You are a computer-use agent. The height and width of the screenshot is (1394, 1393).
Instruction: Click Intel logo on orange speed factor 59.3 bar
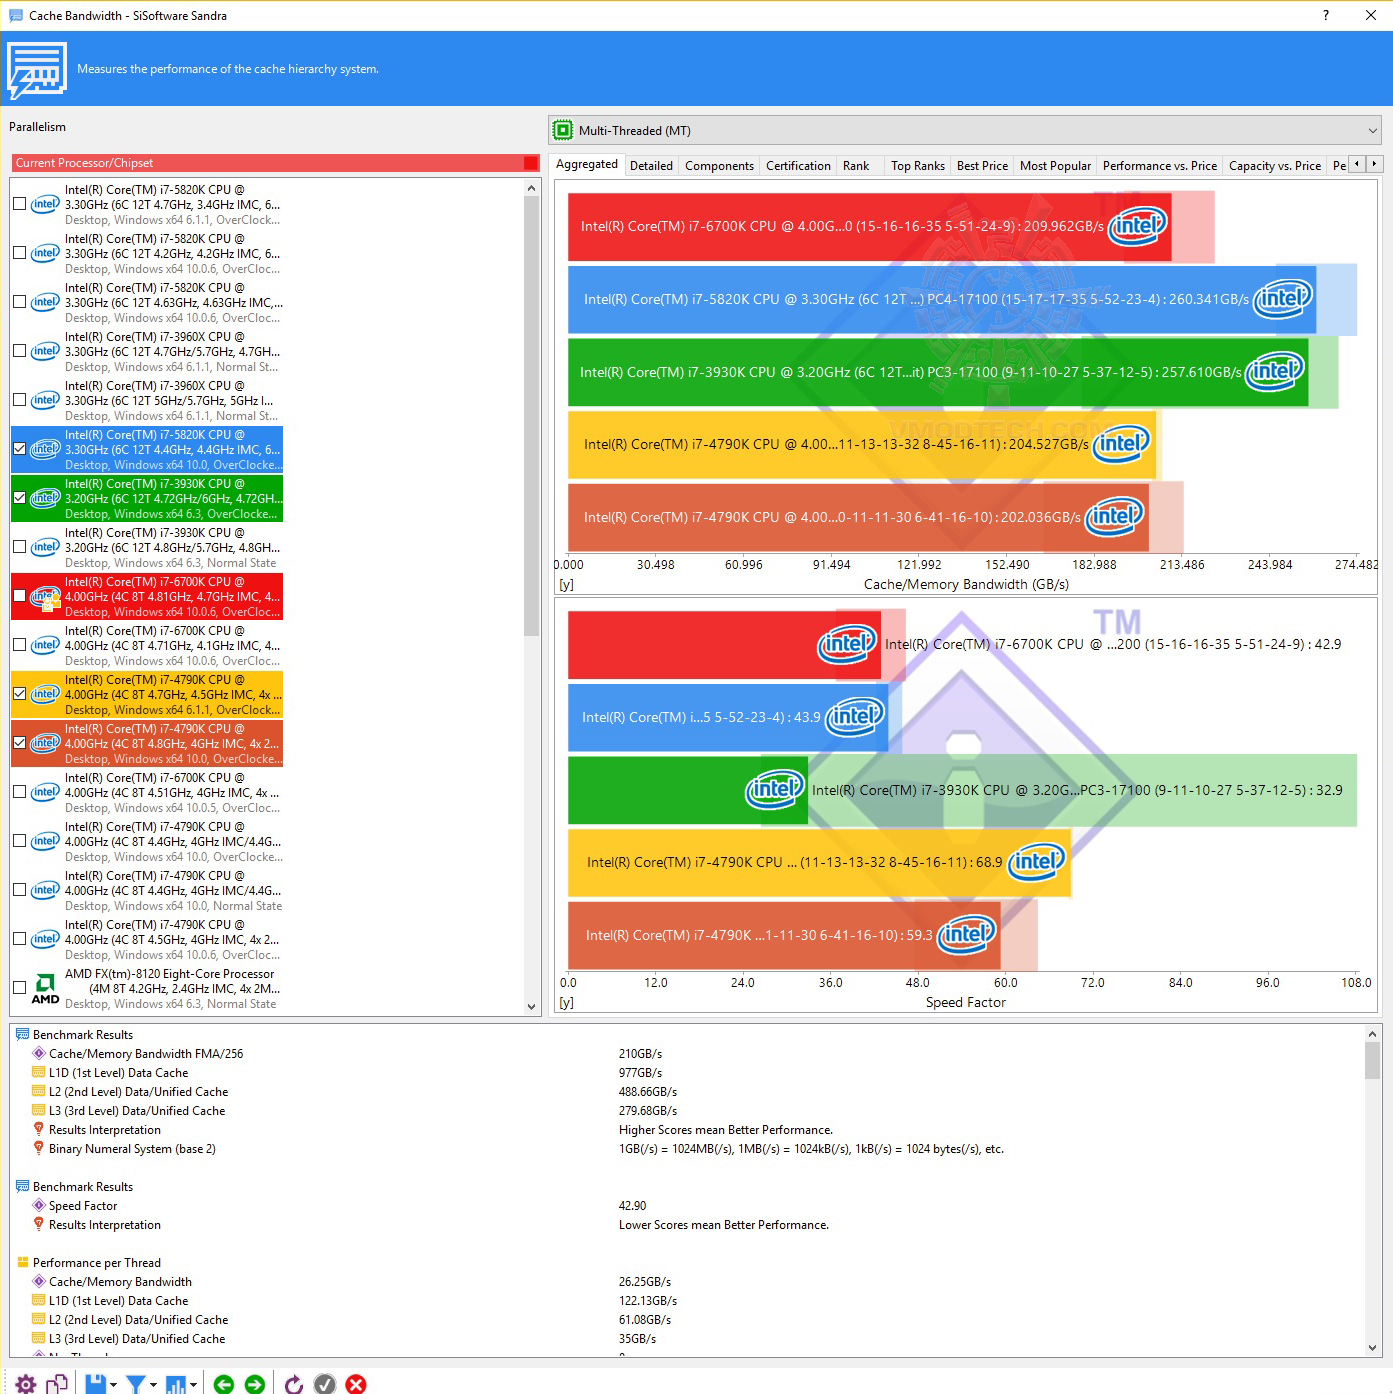point(967,934)
